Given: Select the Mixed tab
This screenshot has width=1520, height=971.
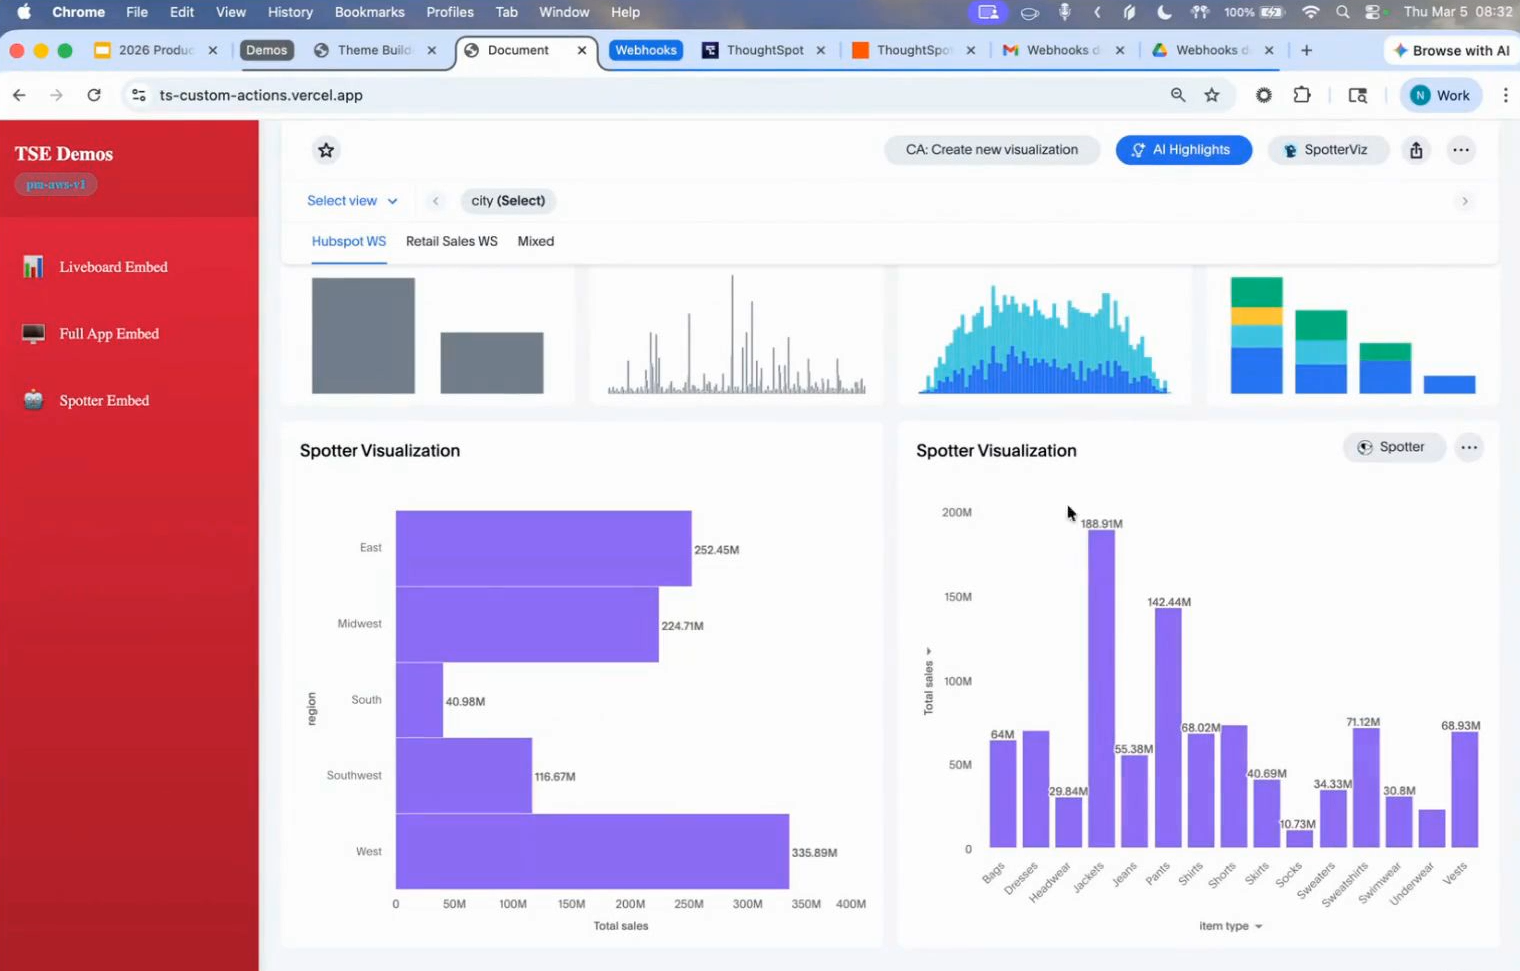Looking at the screenshot, I should 535,241.
